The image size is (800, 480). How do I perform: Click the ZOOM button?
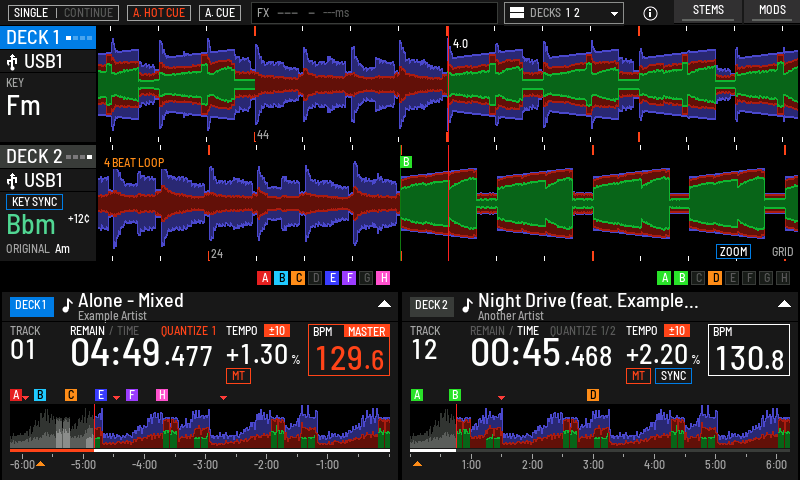pyautogui.click(x=734, y=251)
